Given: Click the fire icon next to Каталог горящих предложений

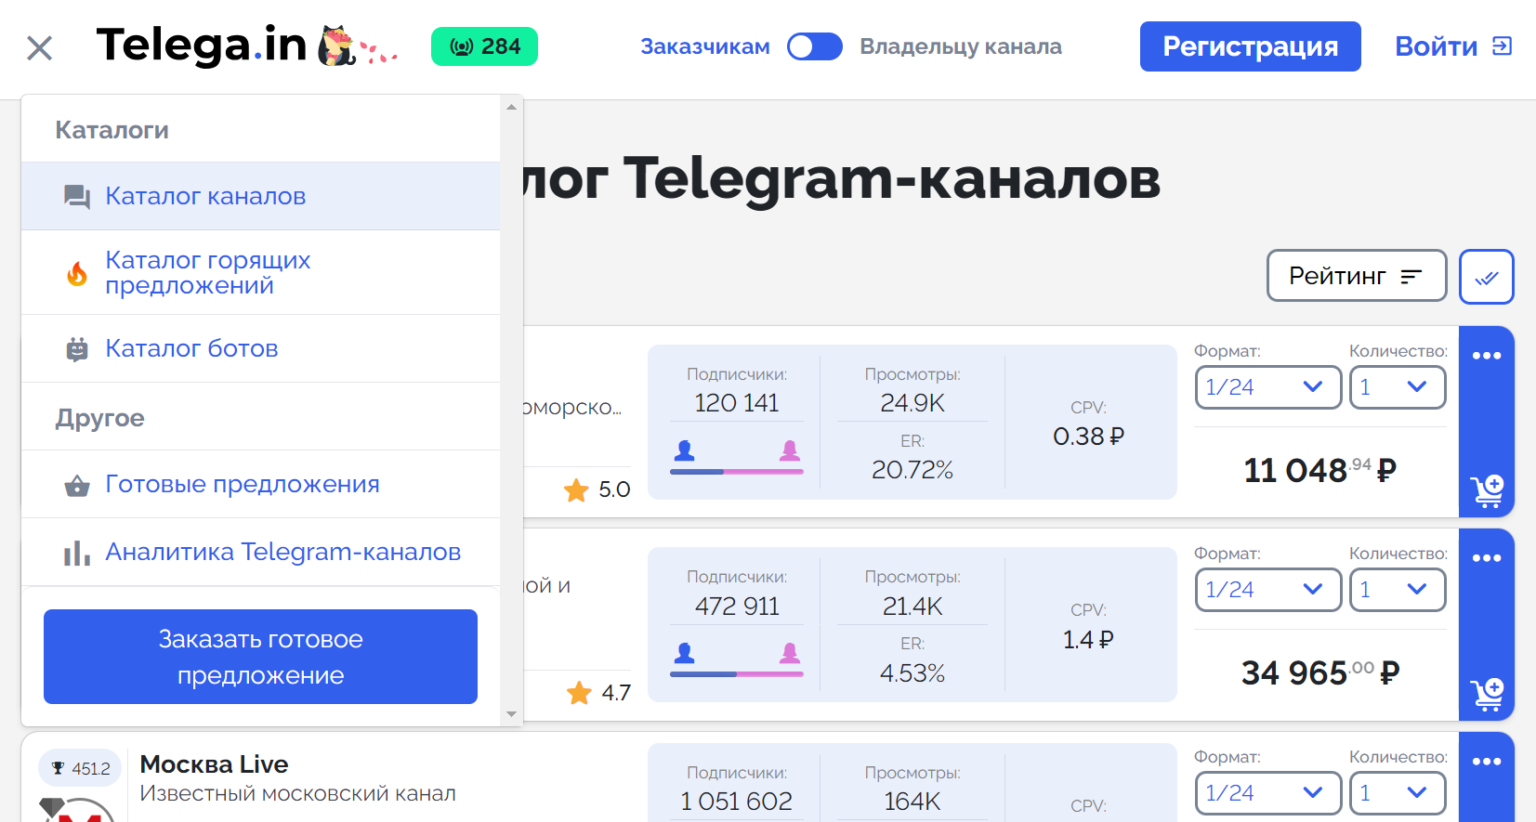Looking at the screenshot, I should click(77, 272).
